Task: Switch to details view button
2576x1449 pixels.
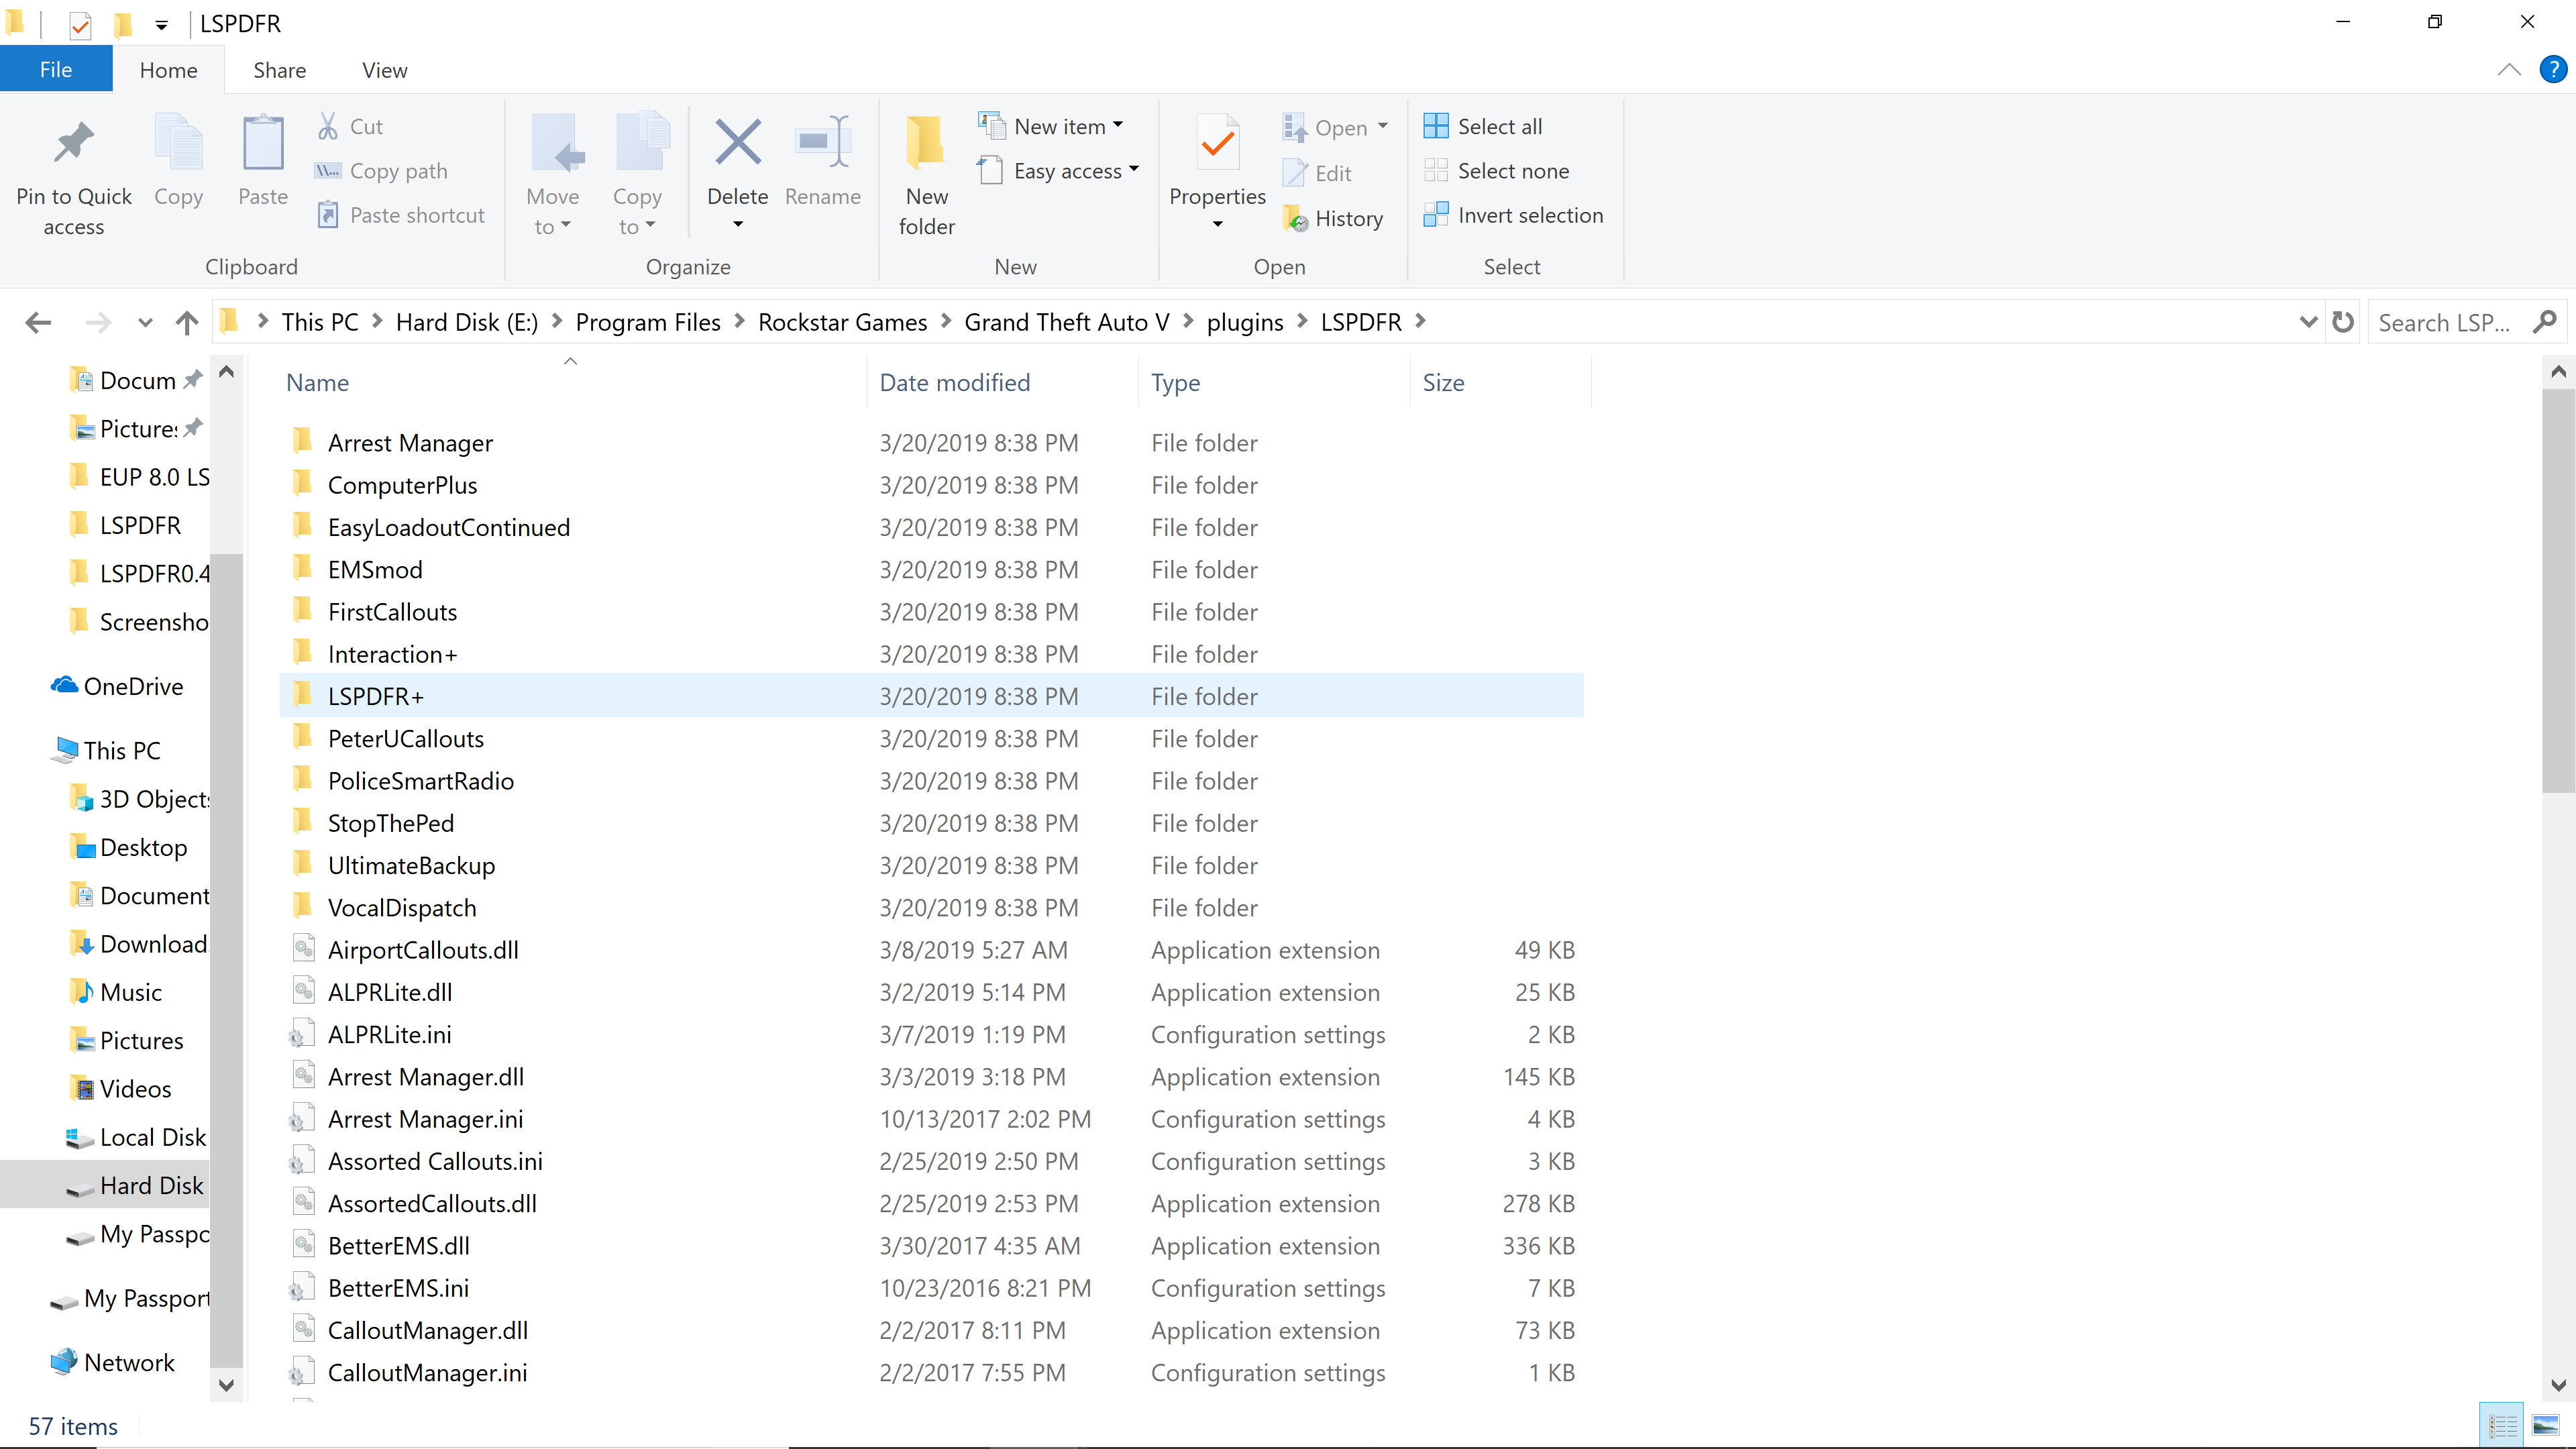Action: pos(2503,1426)
